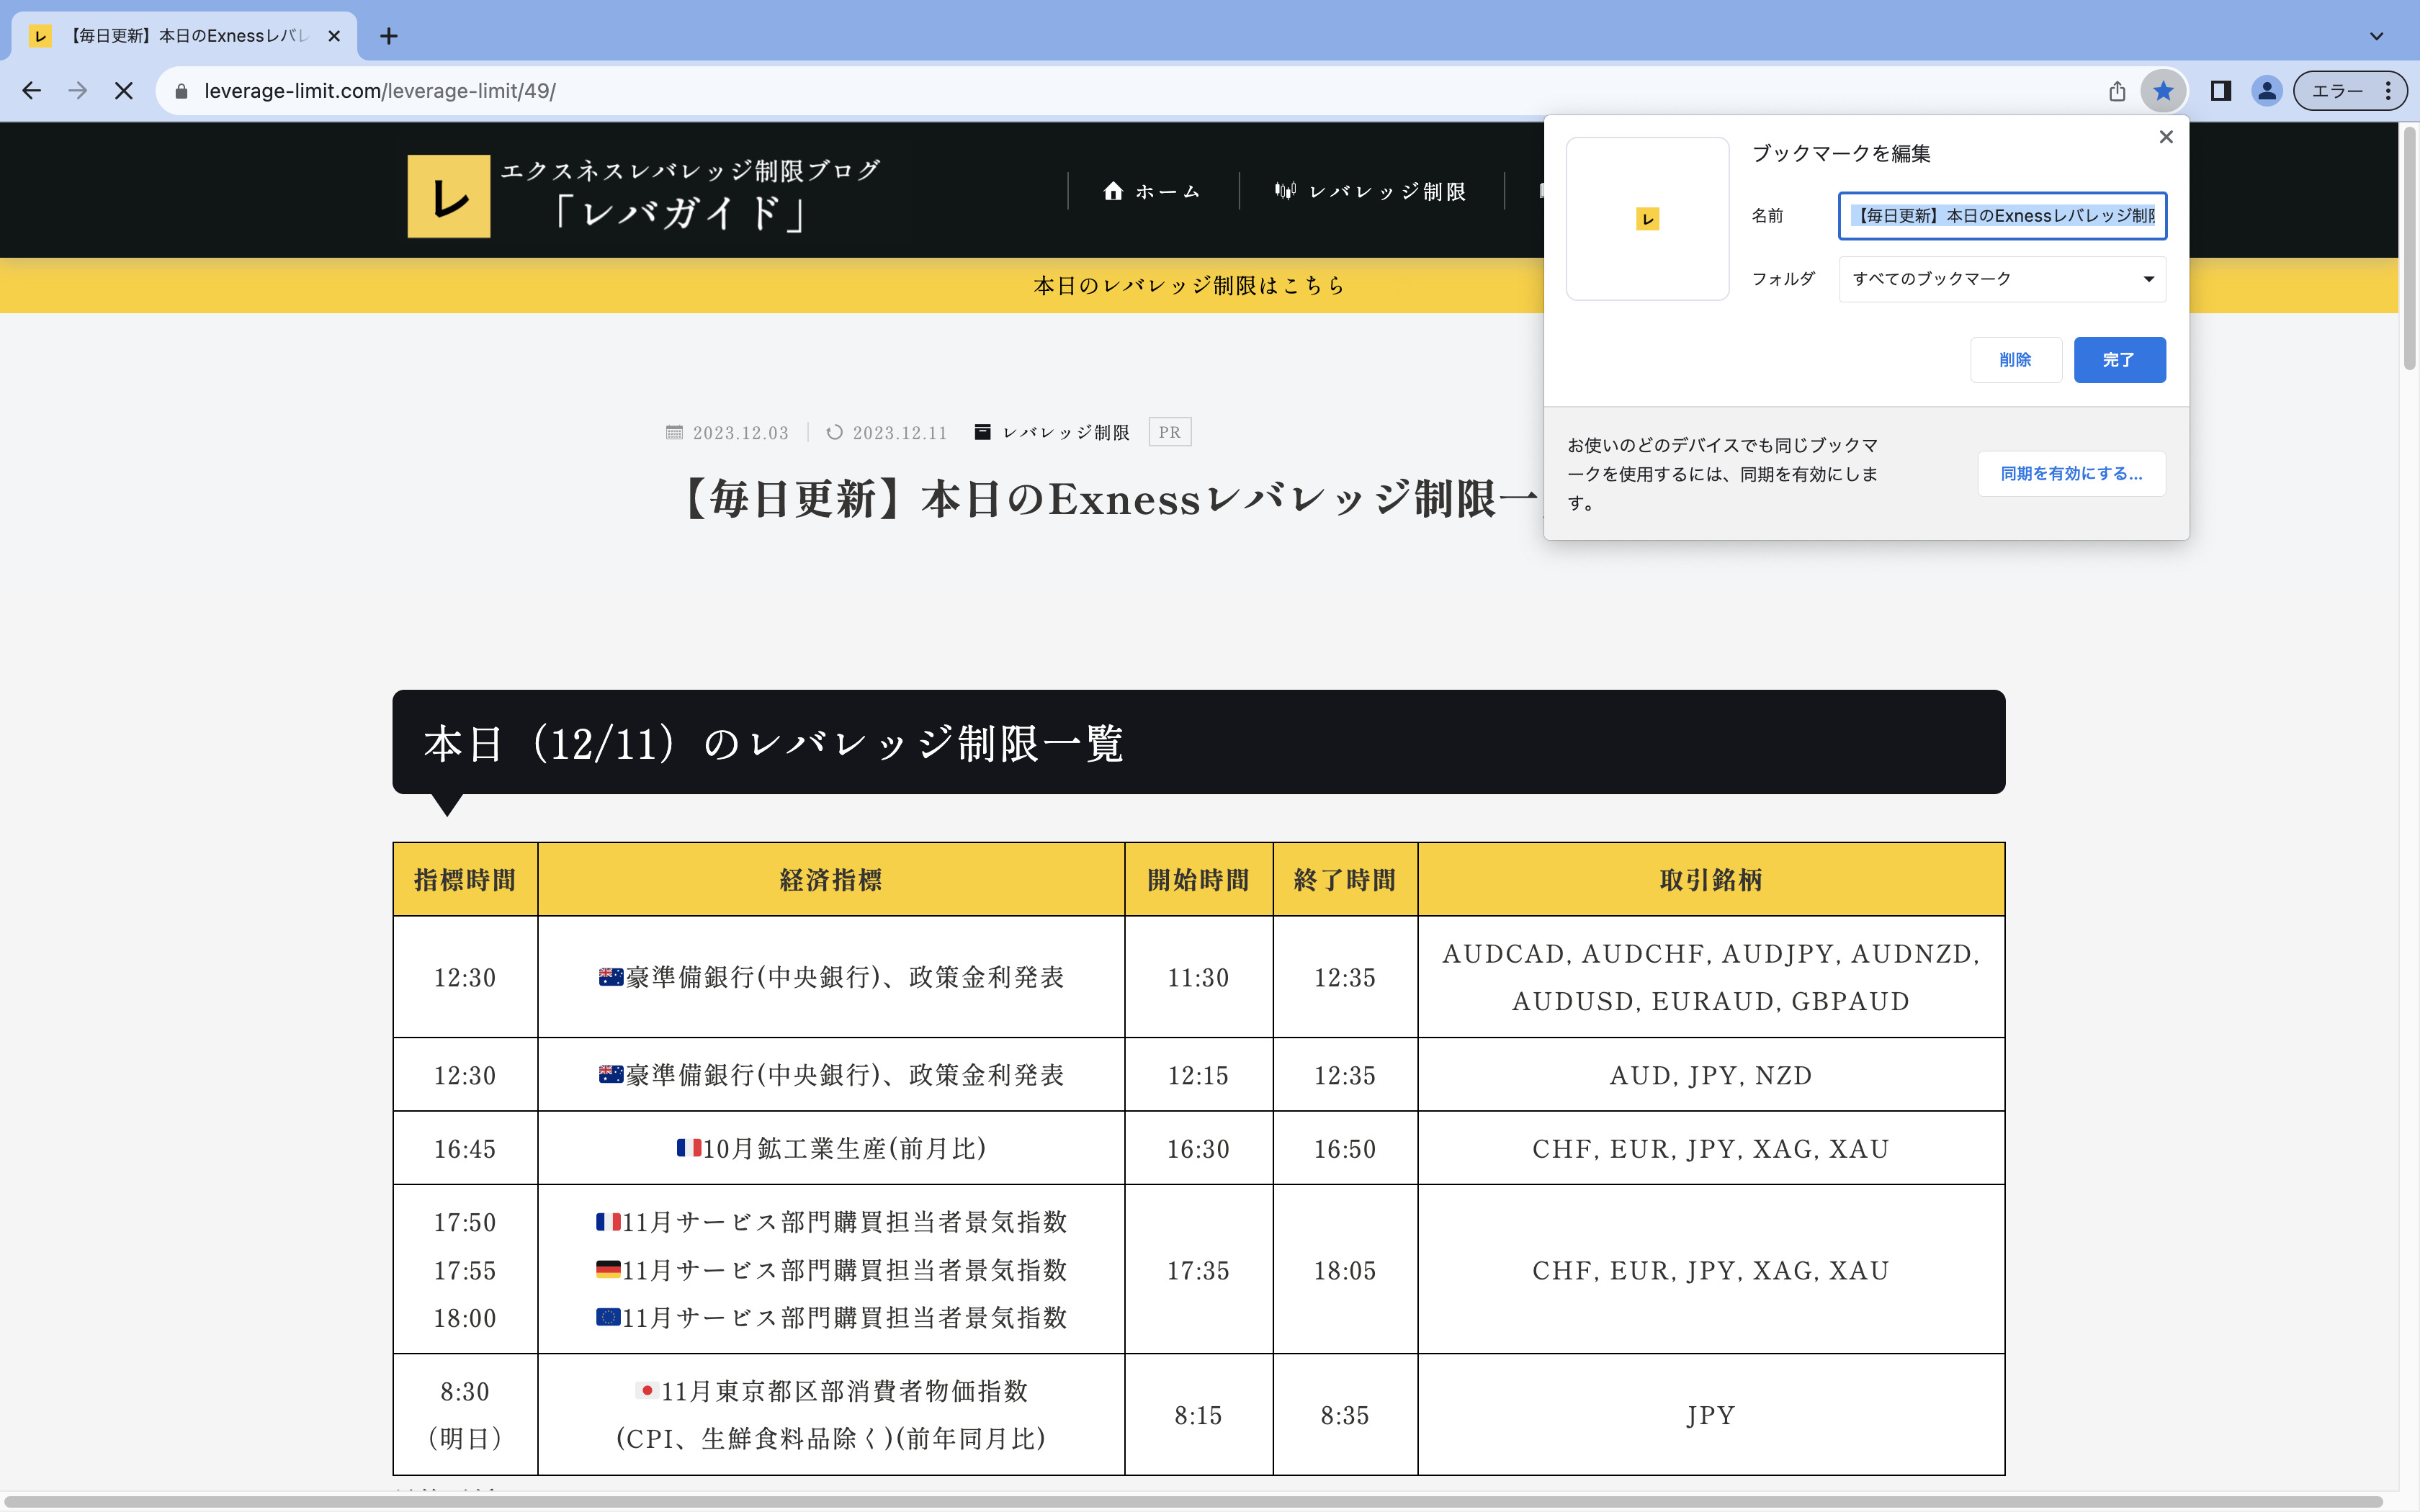This screenshot has width=2420, height=1512.
Task: Click 同期を有効にする sync button
Action: point(2071,474)
